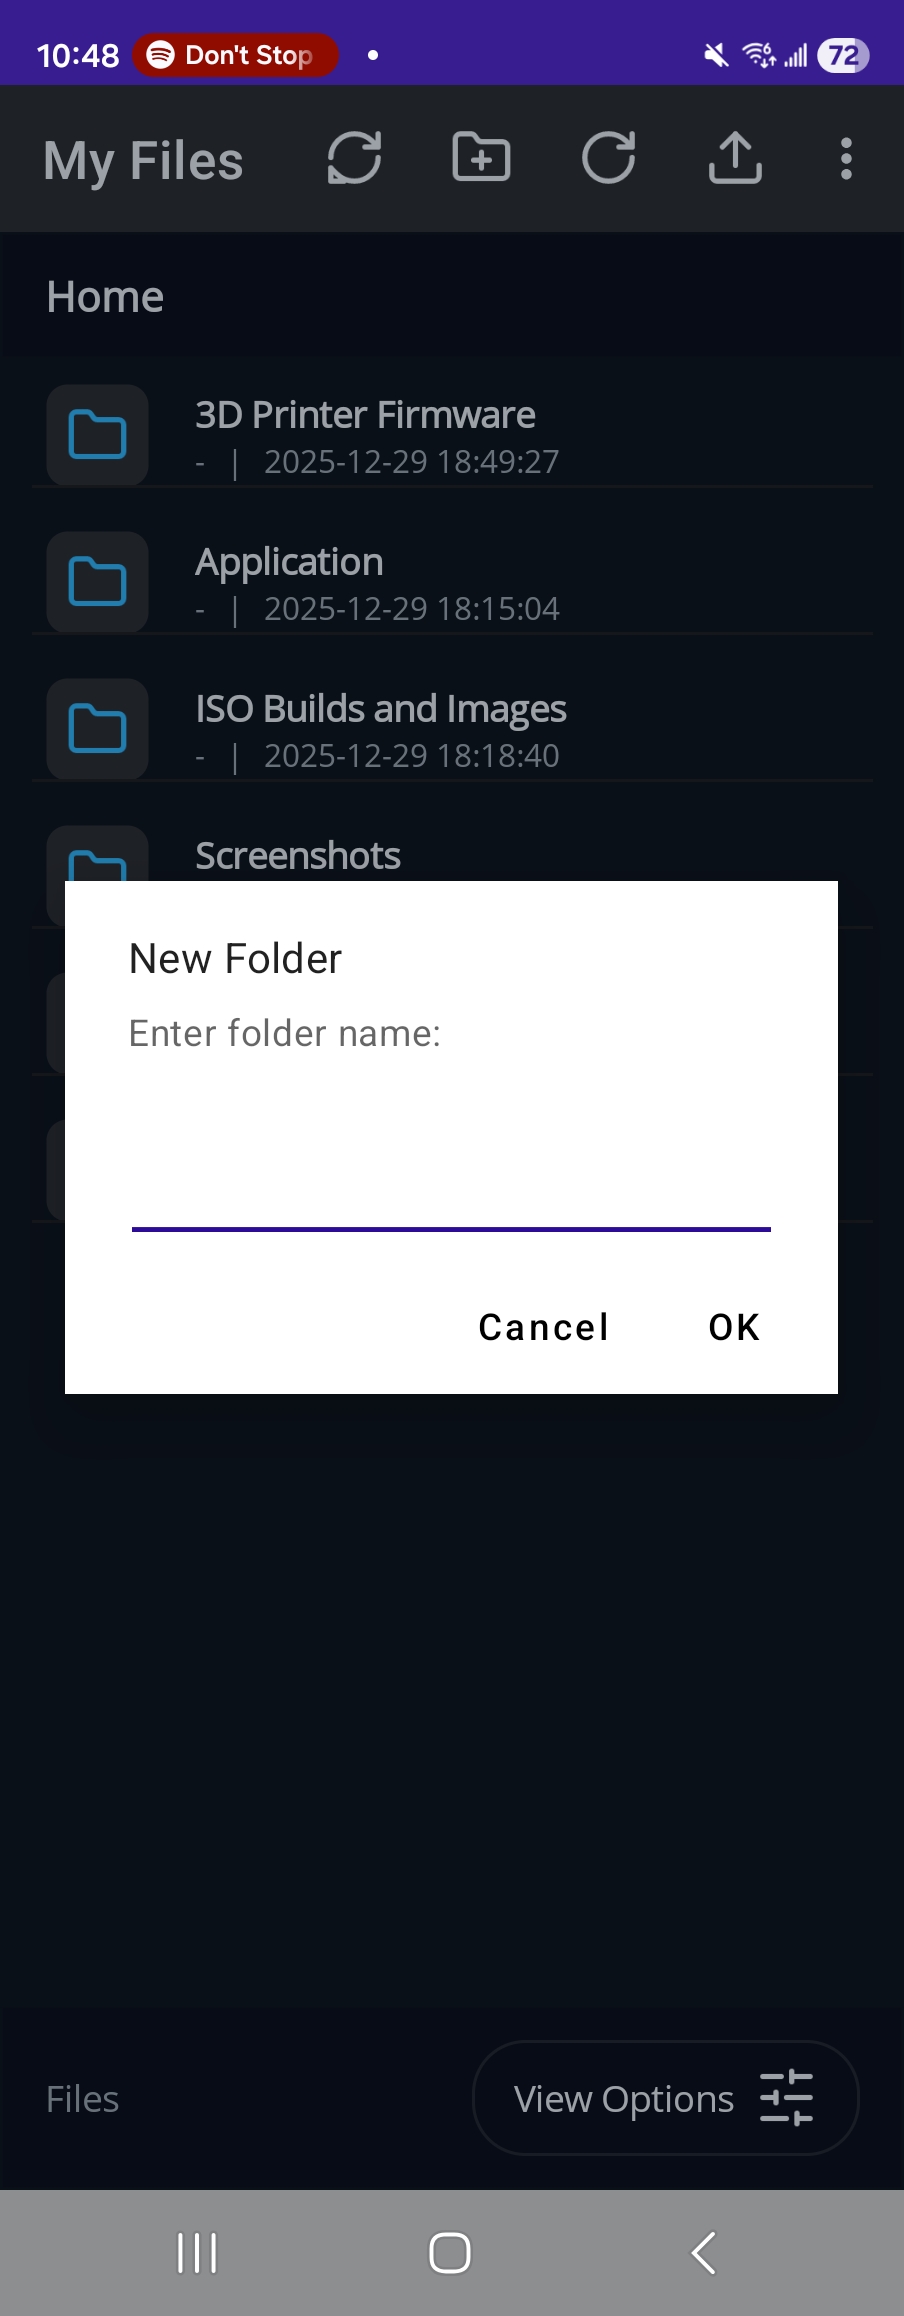Open the Home breadcrumb location
The image size is (904, 2316).
(105, 295)
